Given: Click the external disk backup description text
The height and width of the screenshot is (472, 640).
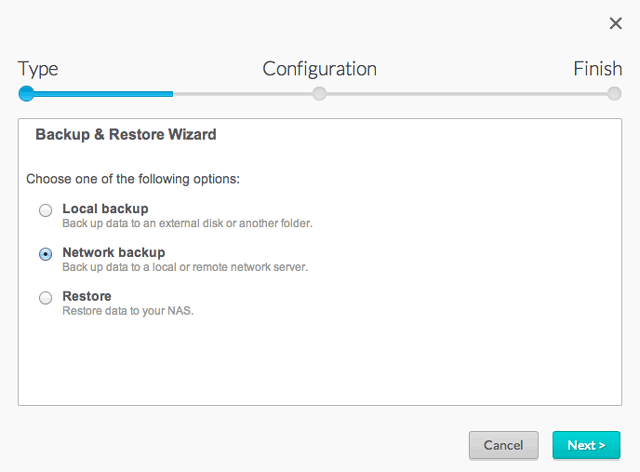Looking at the screenshot, I should point(187,223).
